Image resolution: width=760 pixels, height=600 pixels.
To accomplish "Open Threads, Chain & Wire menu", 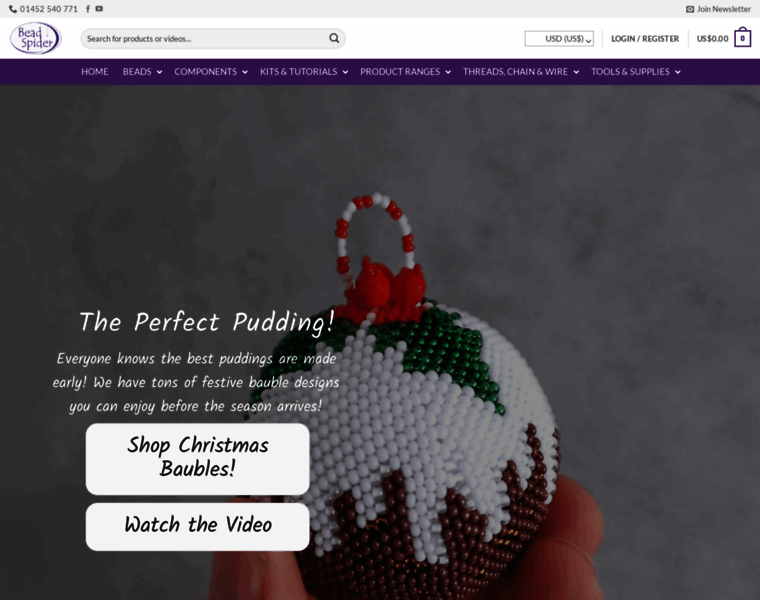I will pyautogui.click(x=521, y=72).
